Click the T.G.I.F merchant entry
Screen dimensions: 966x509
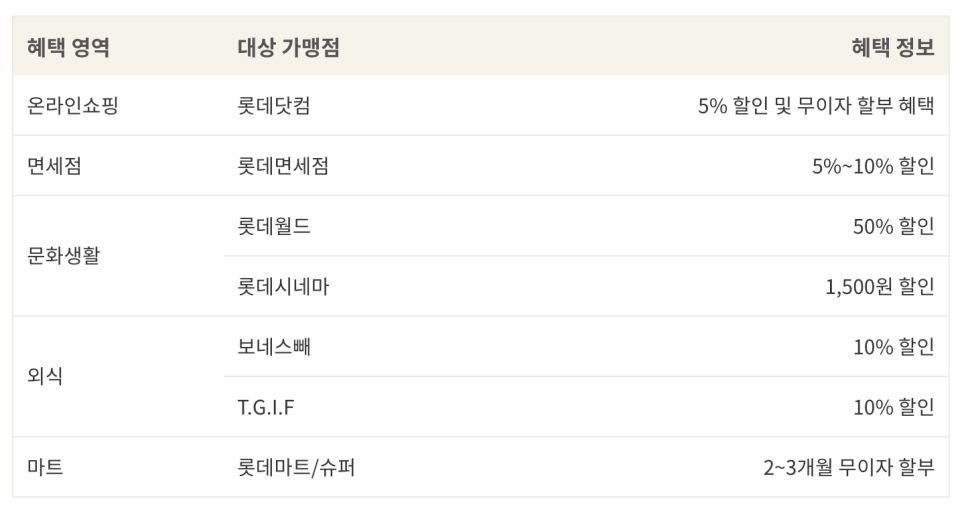[266, 407]
